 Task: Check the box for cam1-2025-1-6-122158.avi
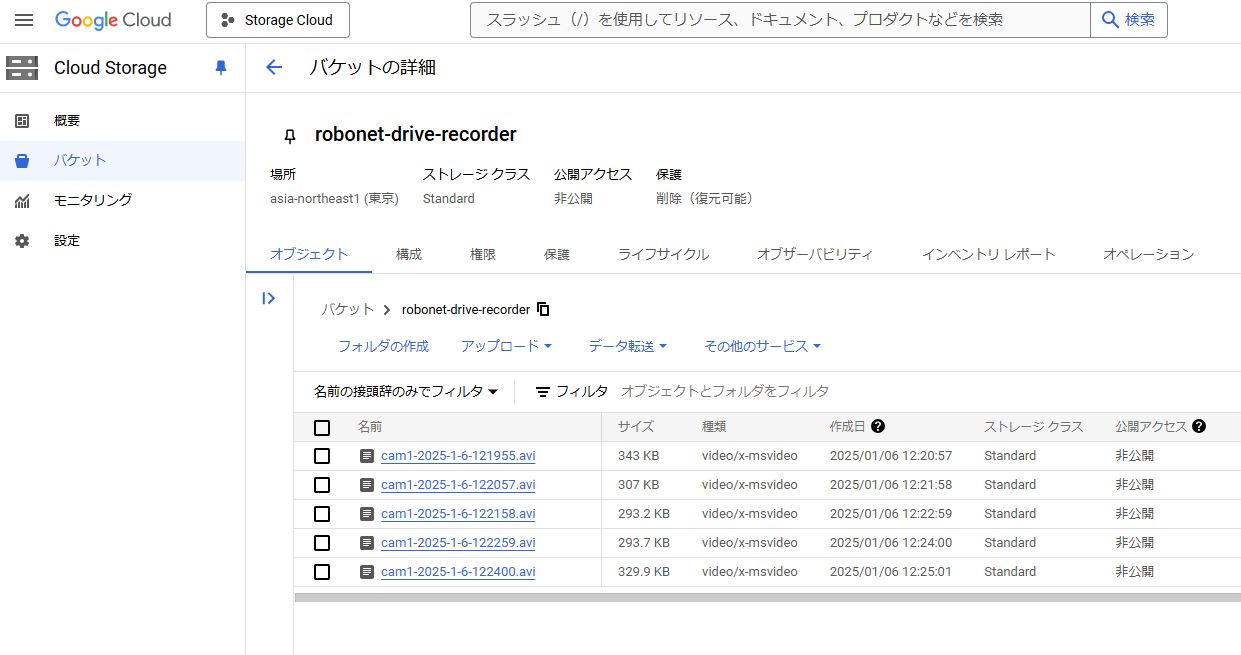(322, 514)
